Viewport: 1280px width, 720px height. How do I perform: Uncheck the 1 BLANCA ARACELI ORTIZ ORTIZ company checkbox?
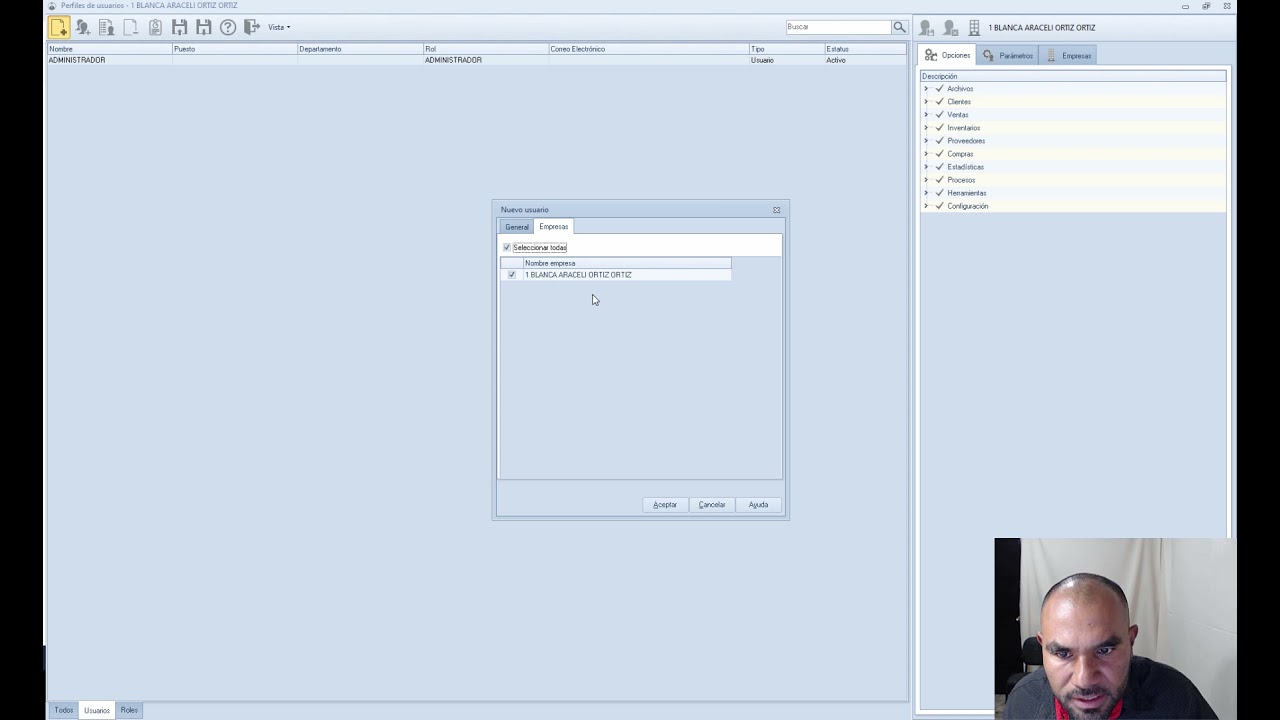click(512, 274)
